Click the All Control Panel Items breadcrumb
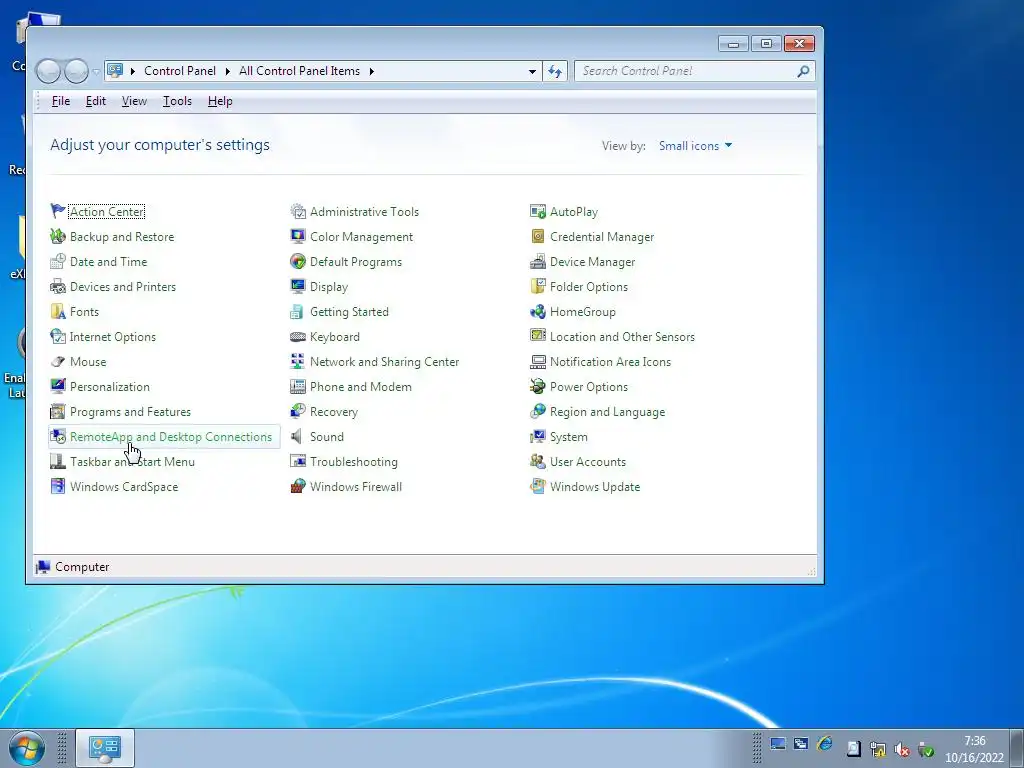The height and width of the screenshot is (768, 1024). (x=299, y=71)
